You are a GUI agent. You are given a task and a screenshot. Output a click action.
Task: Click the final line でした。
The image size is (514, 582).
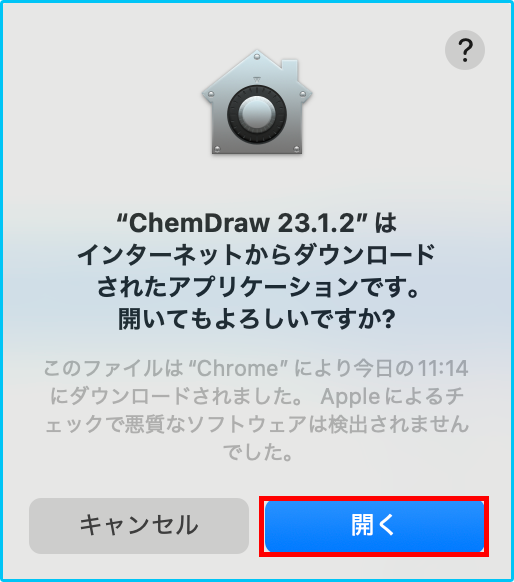click(x=257, y=452)
